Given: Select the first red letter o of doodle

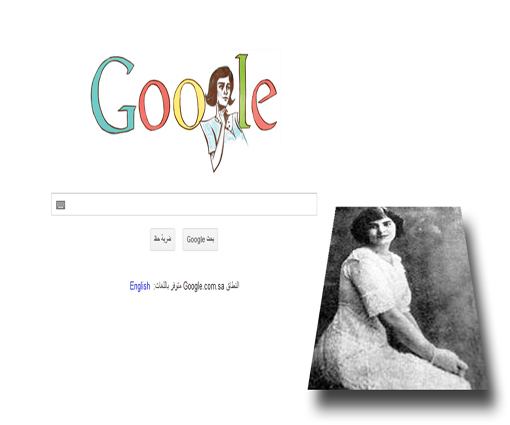Looking at the screenshot, I should point(154,105).
